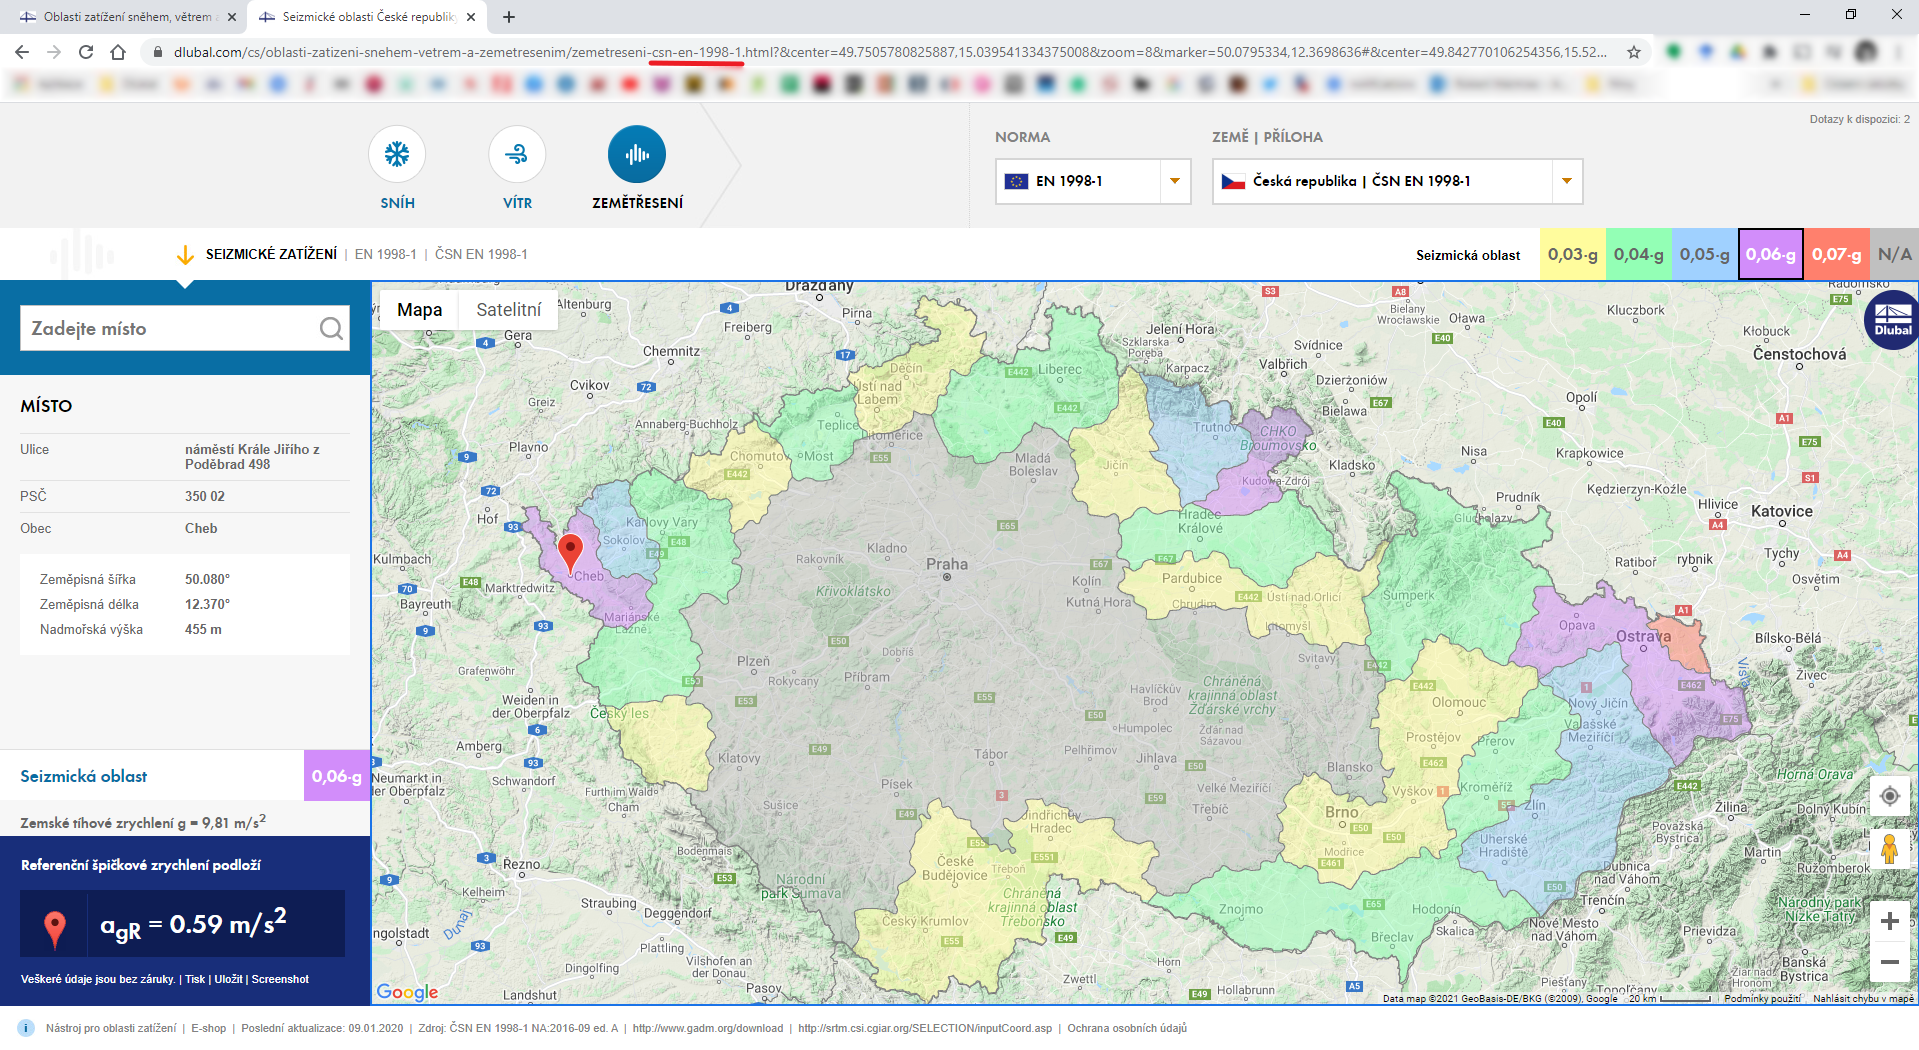This screenshot has height=1050, width=1919.
Task: Open the NORMA EN 1998-1 dropdown
Action: tap(1093, 181)
